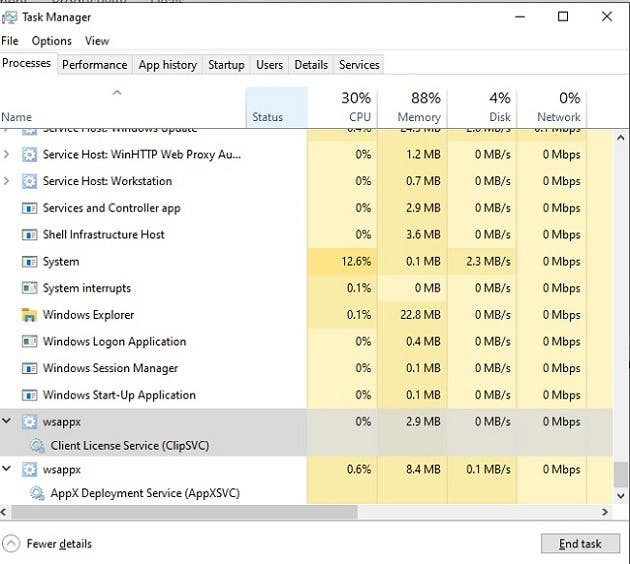630x564 pixels.
Task: Click the horizontal scrollbar thumb
Action: click(184, 512)
